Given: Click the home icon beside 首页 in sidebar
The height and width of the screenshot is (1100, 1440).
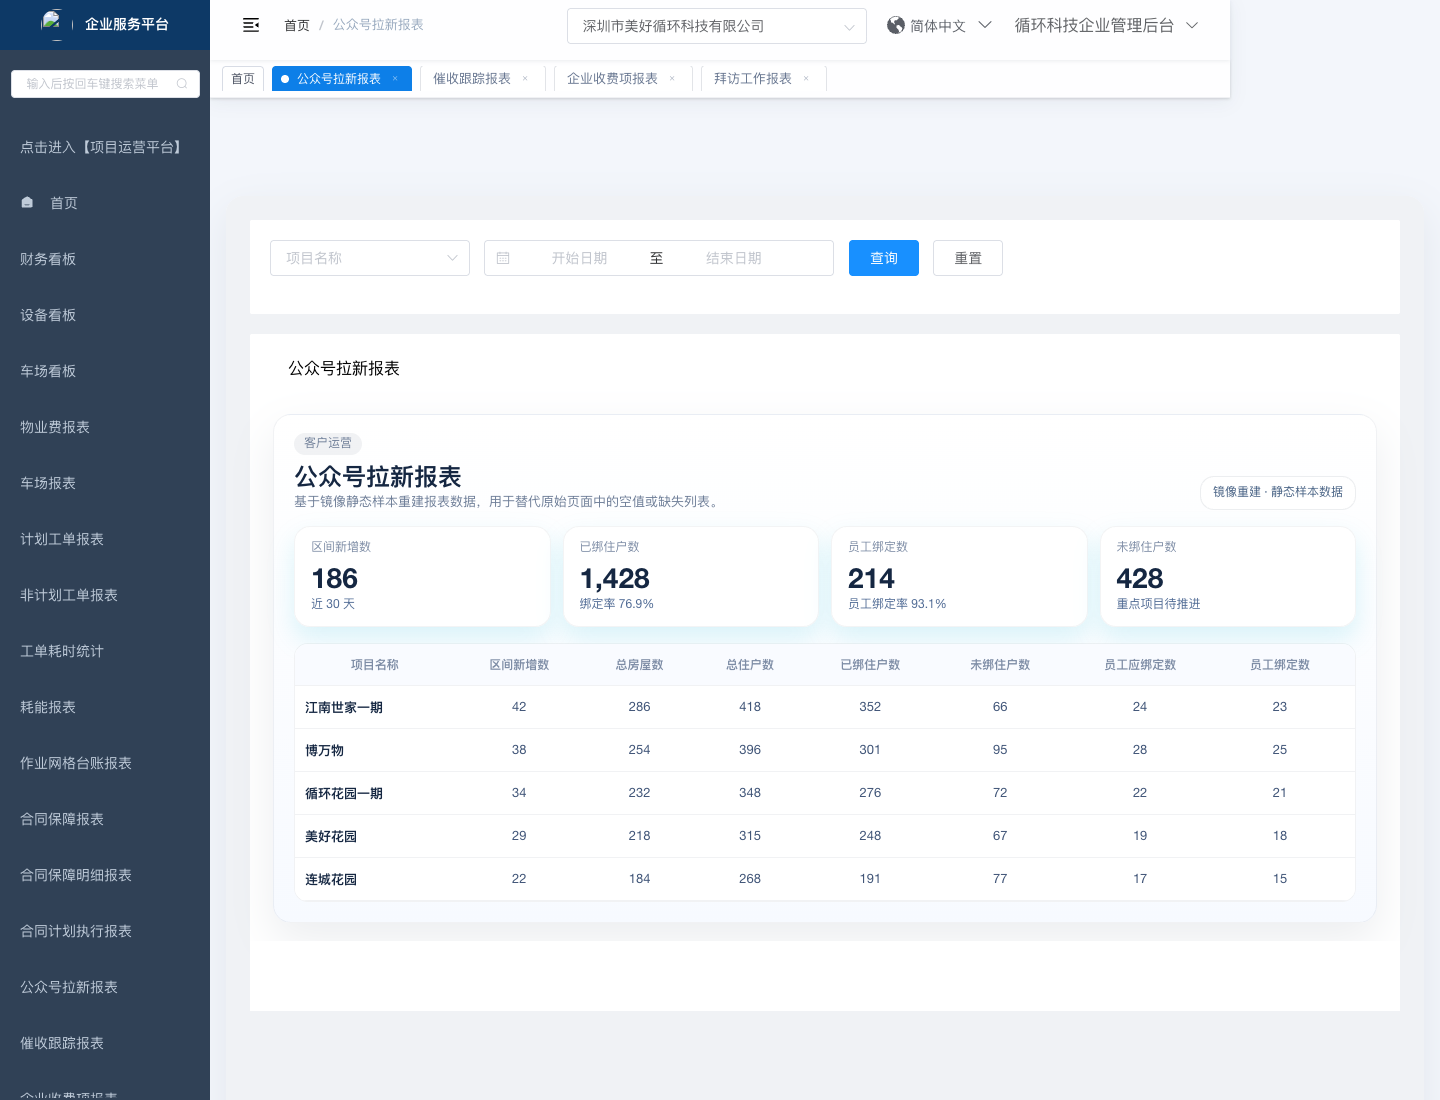Looking at the screenshot, I should click(x=28, y=203).
